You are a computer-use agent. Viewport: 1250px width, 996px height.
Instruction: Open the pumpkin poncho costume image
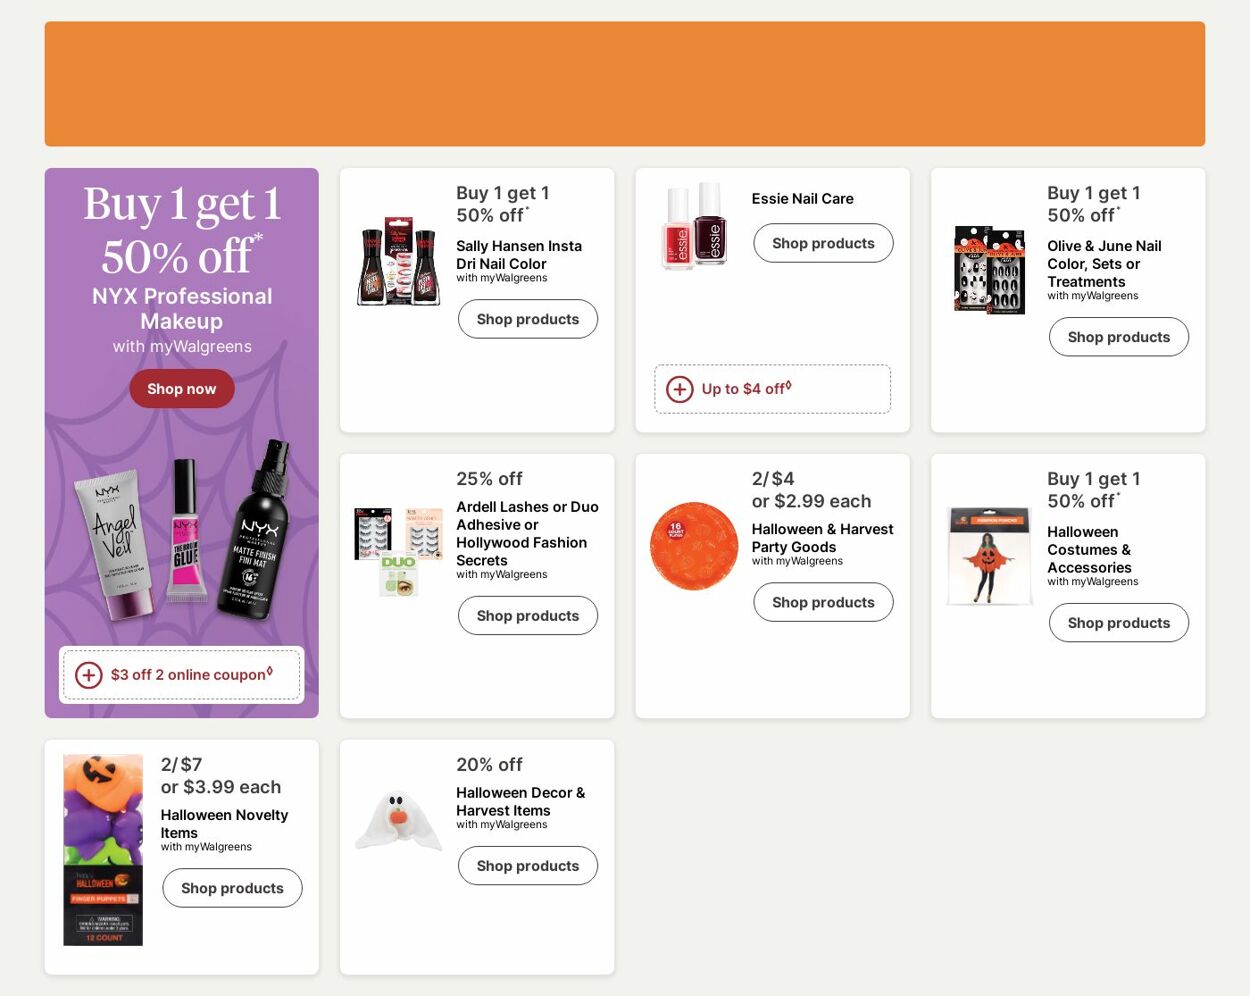[x=989, y=556]
